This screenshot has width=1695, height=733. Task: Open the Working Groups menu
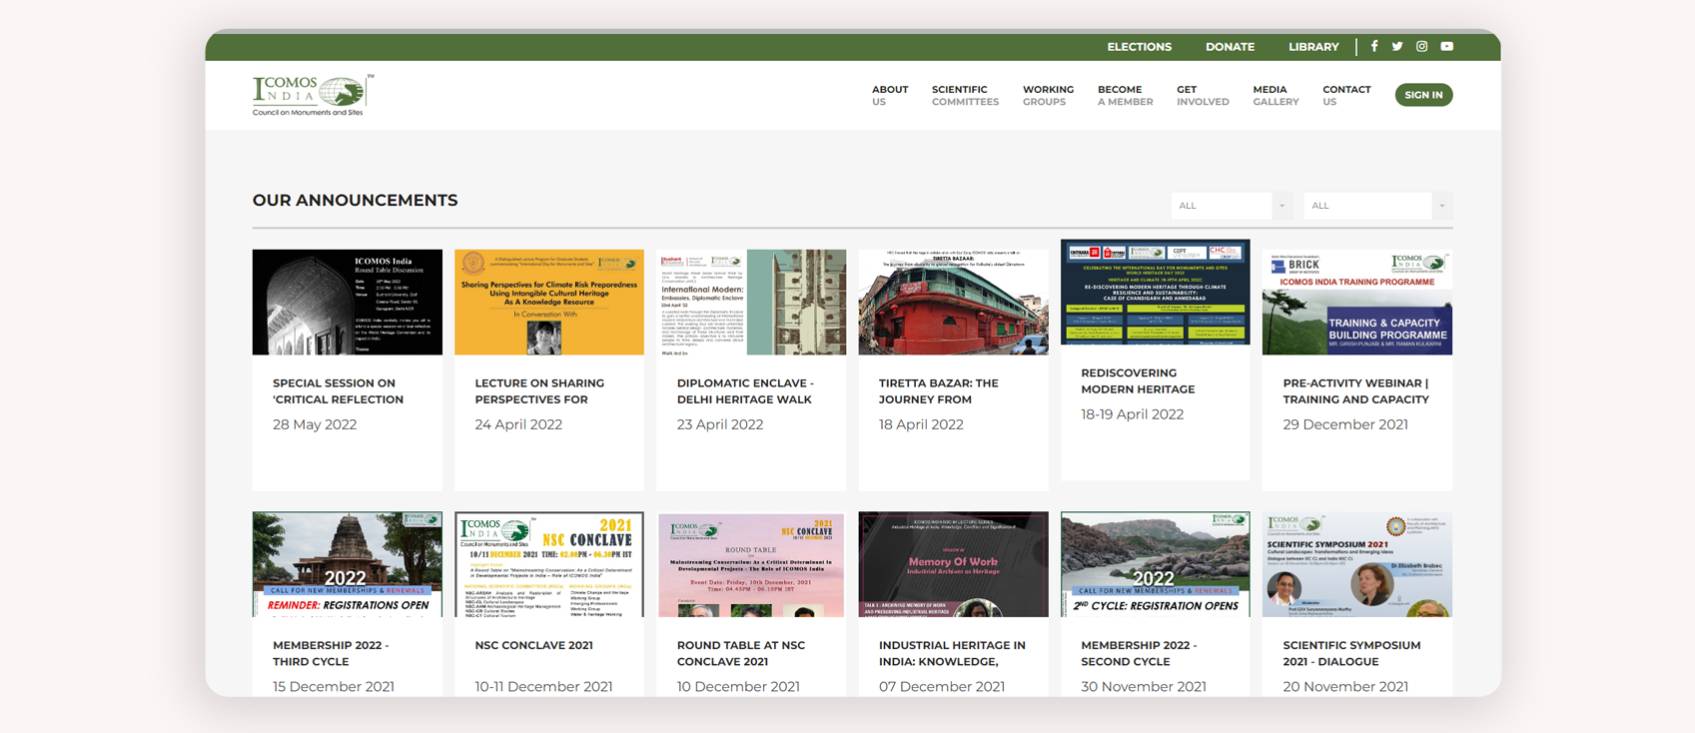click(1048, 95)
